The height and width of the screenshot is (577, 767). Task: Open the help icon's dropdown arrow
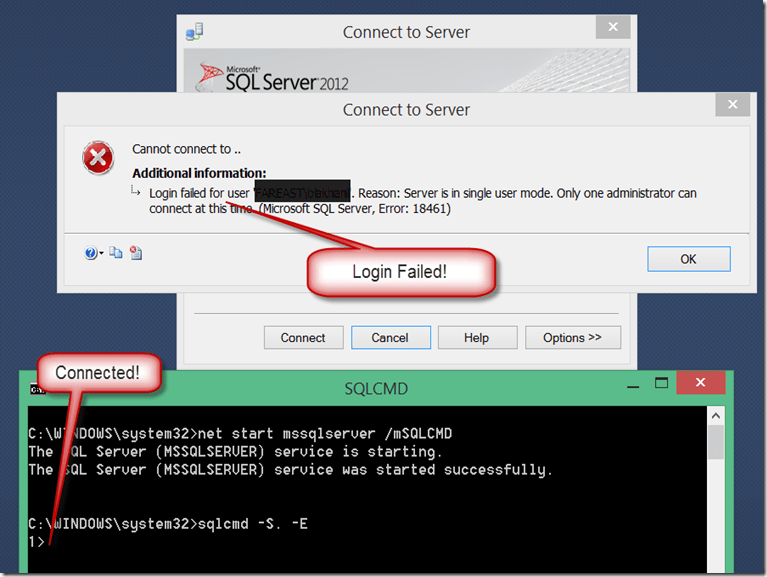click(101, 255)
